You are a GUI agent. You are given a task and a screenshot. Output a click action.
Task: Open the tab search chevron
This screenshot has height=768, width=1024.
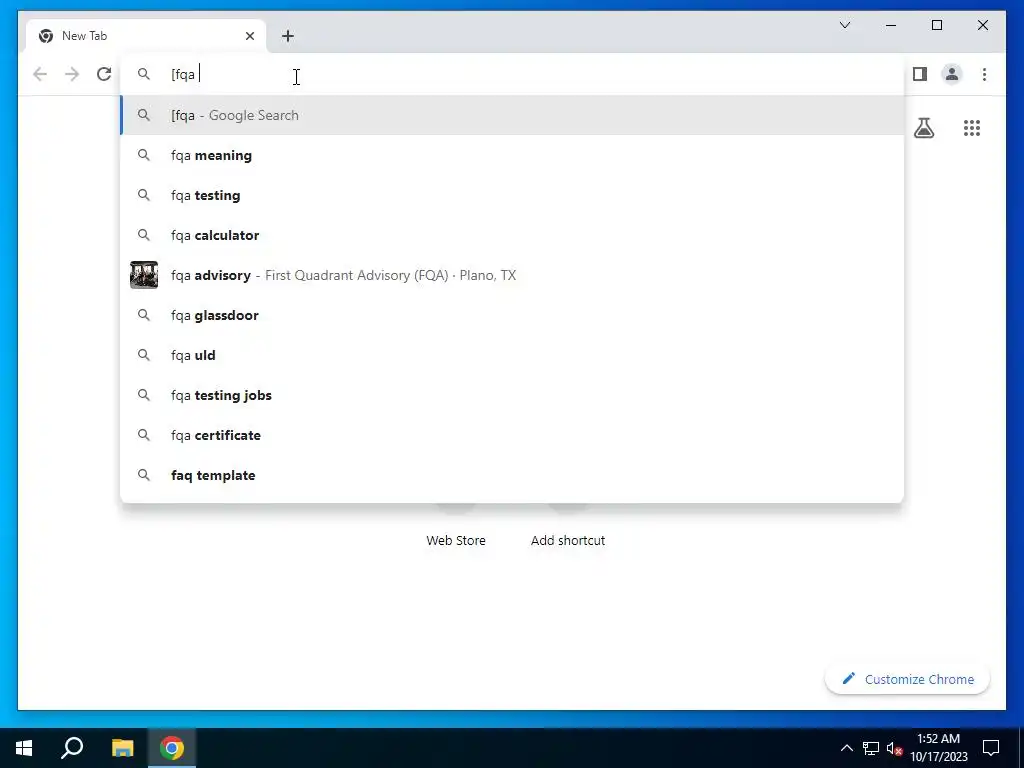coord(844,25)
